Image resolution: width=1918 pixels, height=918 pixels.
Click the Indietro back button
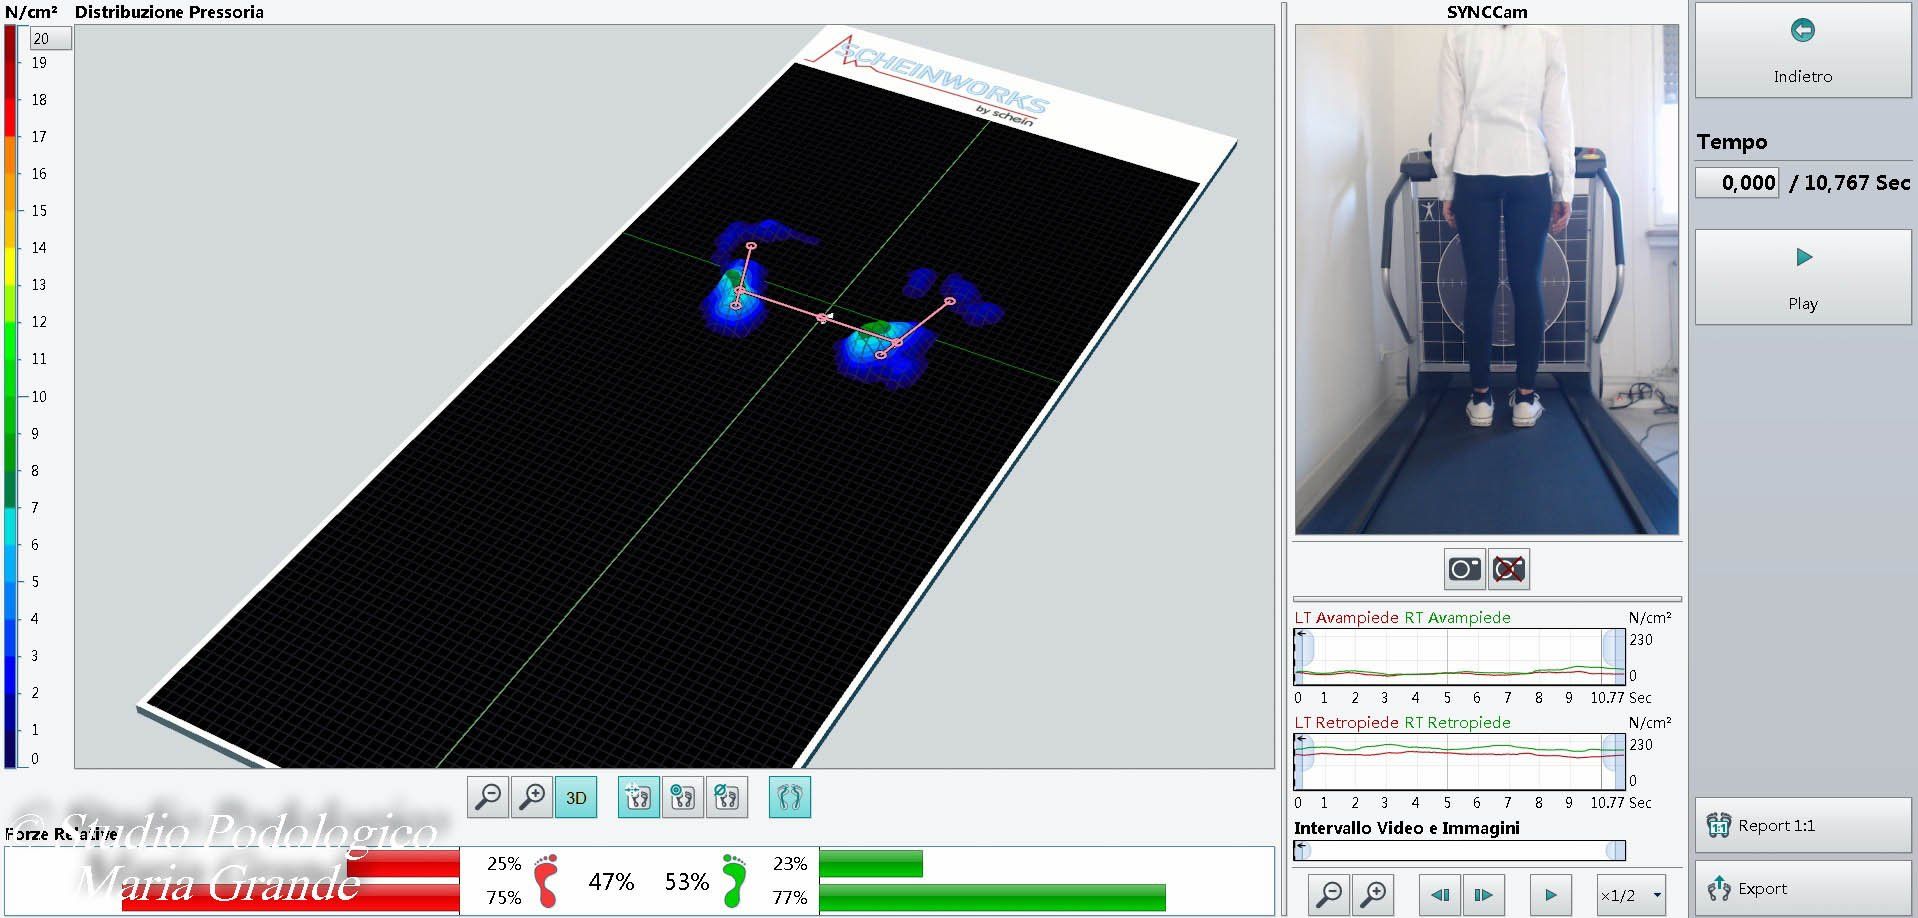point(1802,50)
